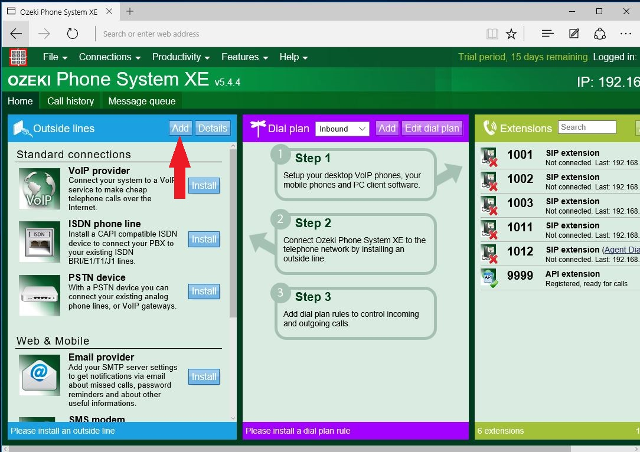
Task: Click the PSTN device icon
Action: tap(39, 295)
